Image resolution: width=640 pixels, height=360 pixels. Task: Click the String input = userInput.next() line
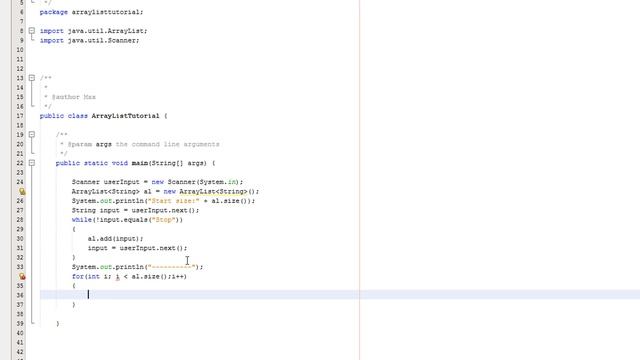(x=136, y=210)
